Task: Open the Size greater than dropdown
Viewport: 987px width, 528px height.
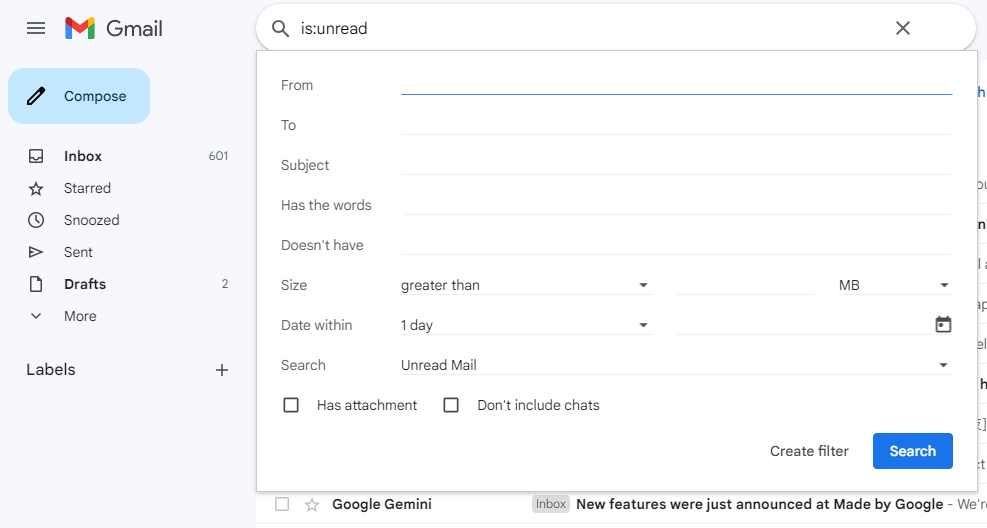Action: 526,285
